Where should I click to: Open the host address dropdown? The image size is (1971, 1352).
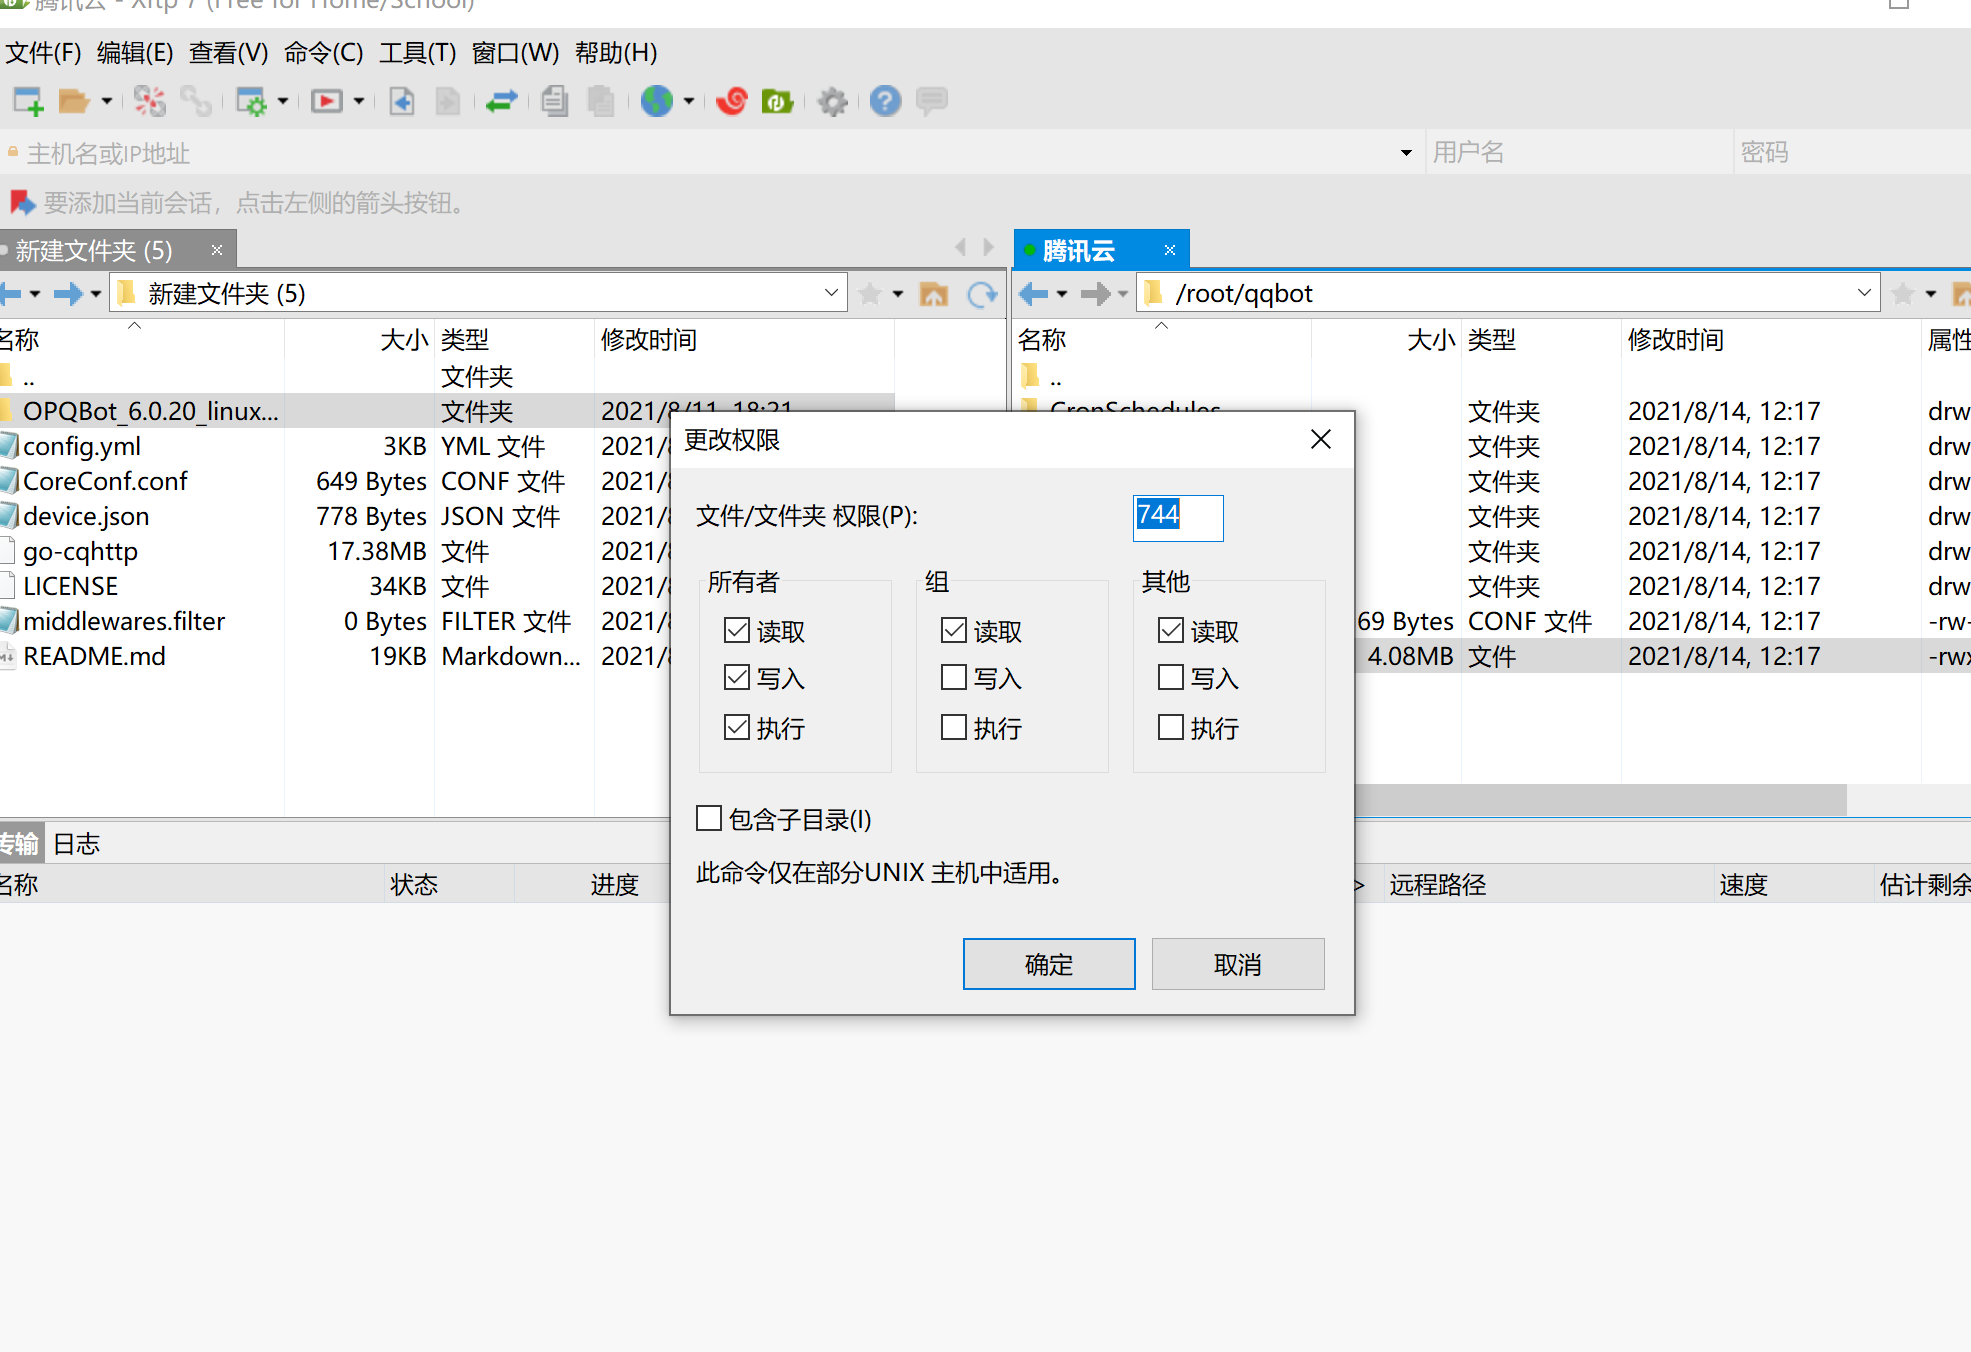1405,152
